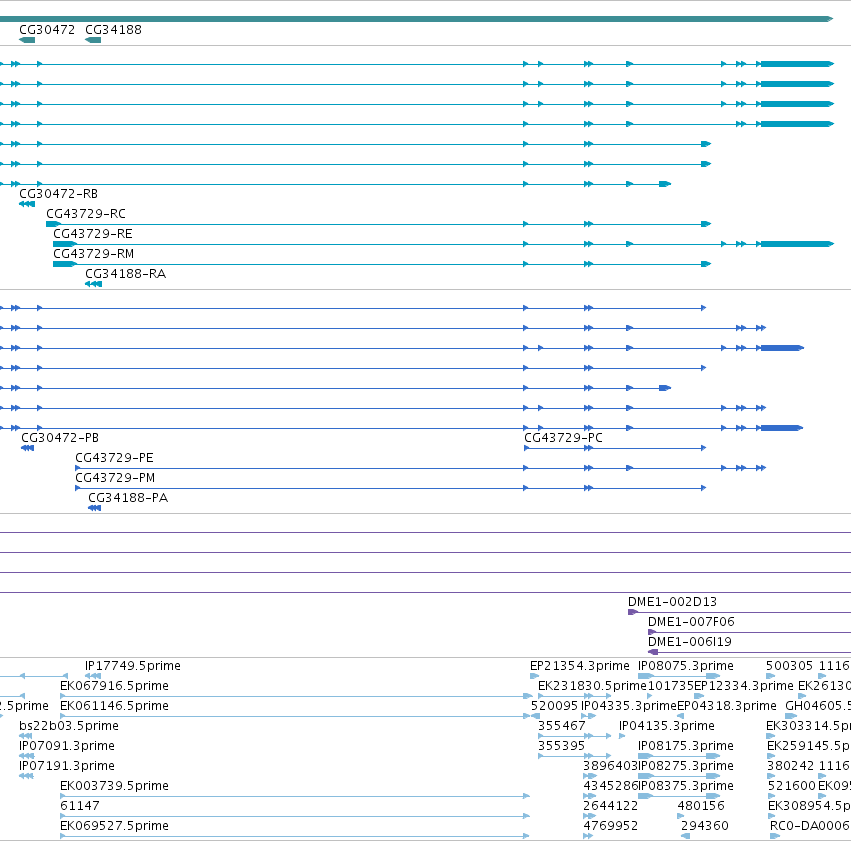This screenshot has width=851, height=841.
Task: Click the arrow glyph beneath CG34188-RA
Action: coord(93,284)
